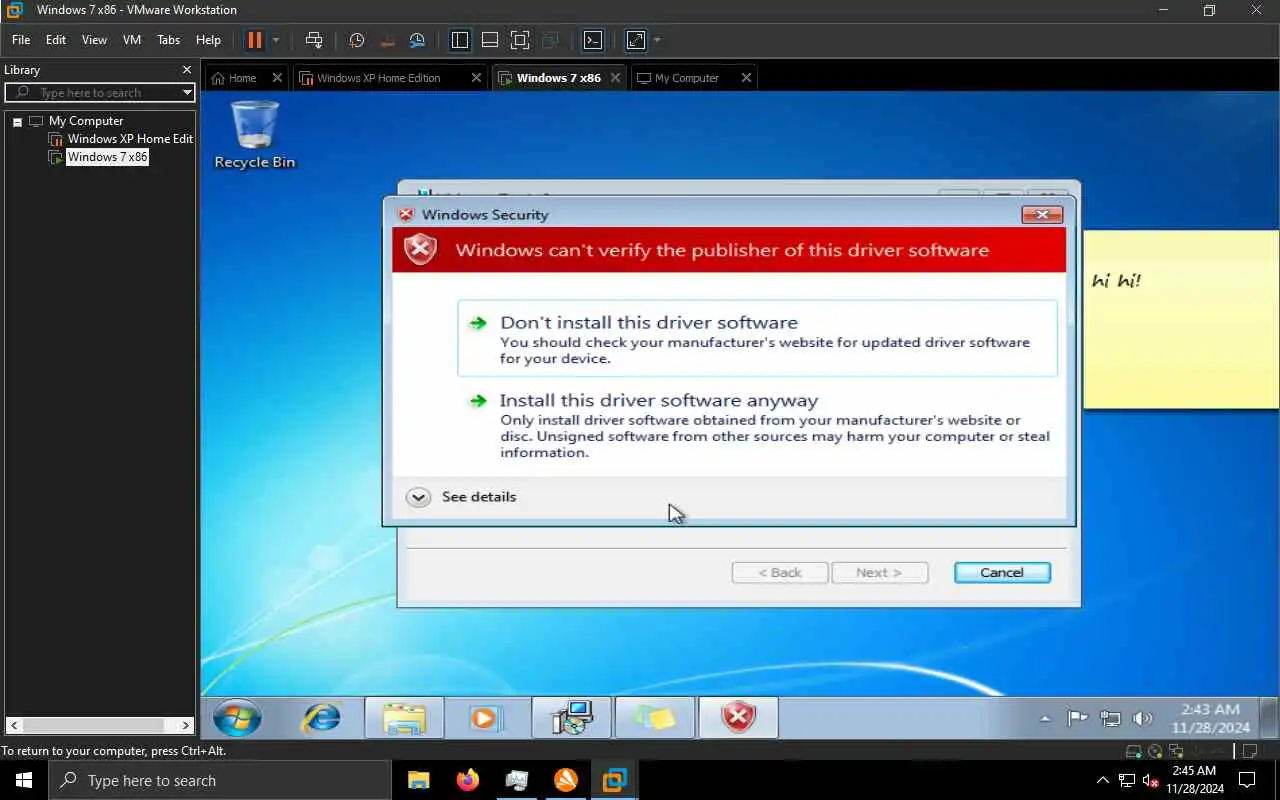Open the Snapshot Manager toolbar icon

[418, 40]
